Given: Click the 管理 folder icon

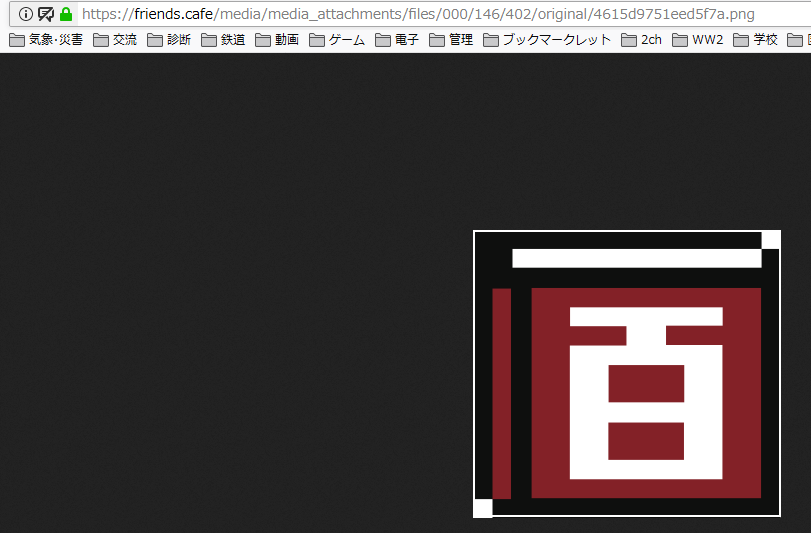Looking at the screenshot, I should point(437,40).
